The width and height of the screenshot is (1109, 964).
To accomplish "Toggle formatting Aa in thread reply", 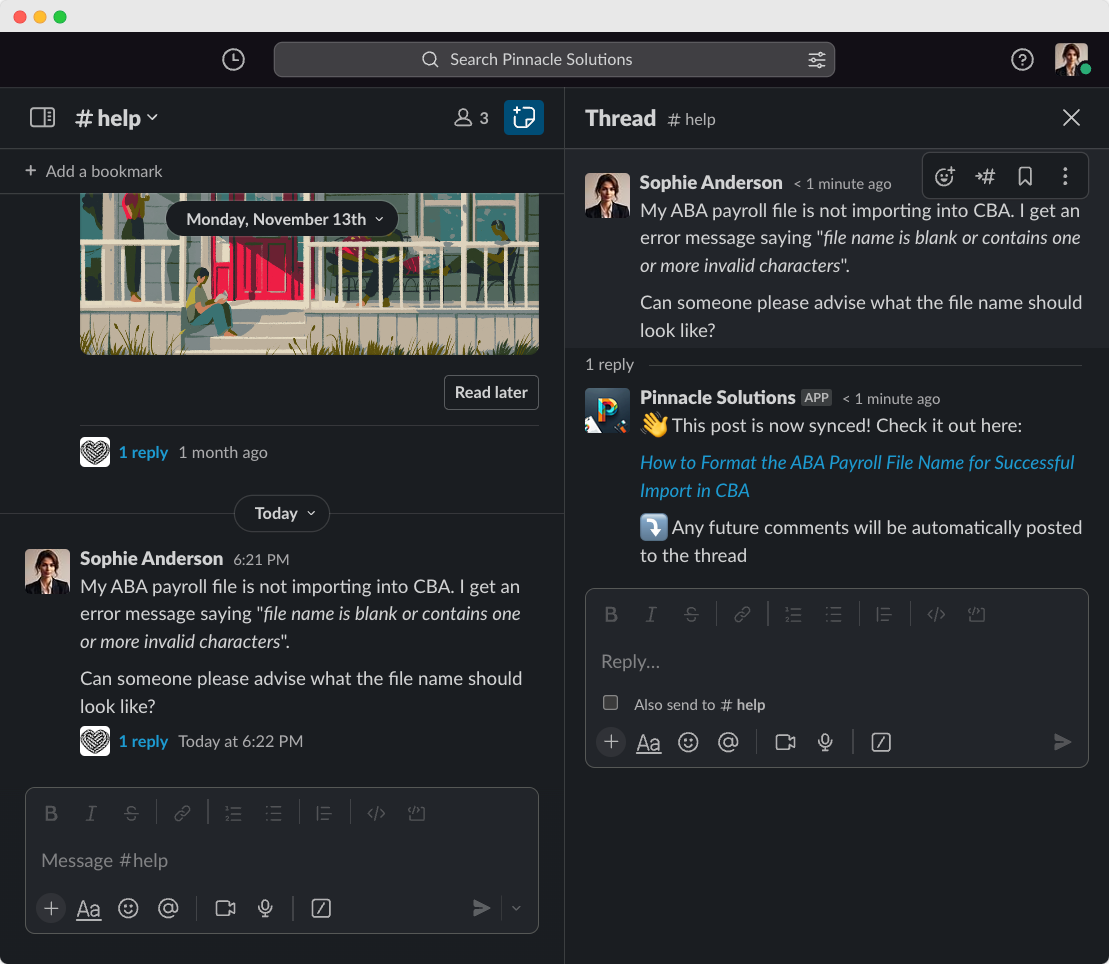I will coord(649,743).
